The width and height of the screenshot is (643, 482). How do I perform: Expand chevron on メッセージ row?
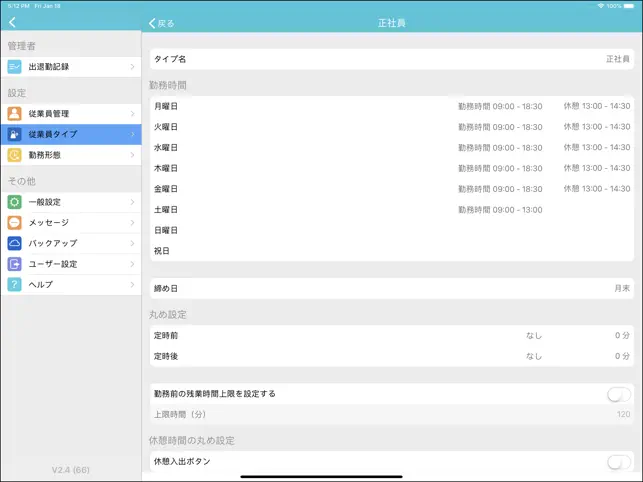(x=132, y=222)
